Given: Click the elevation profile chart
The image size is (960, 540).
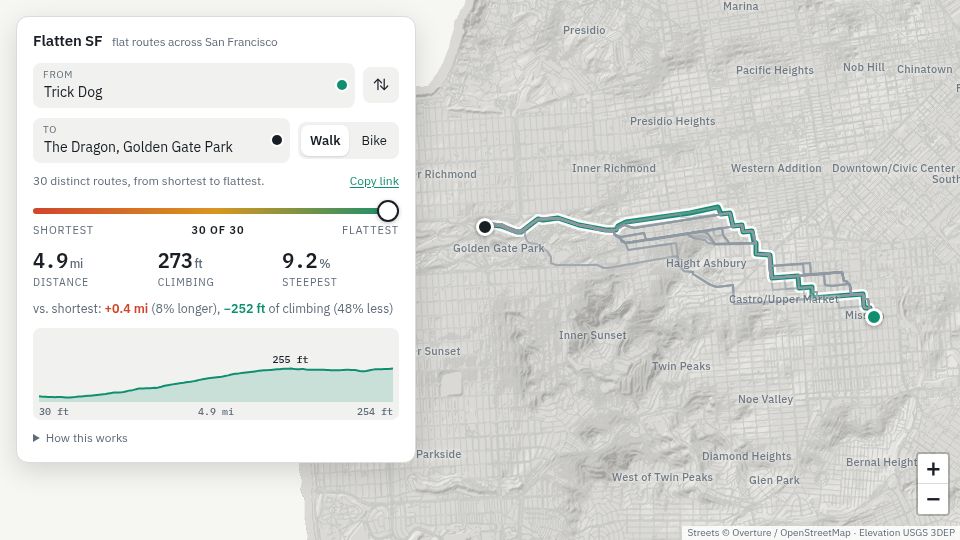Looking at the screenshot, I should coord(216,373).
